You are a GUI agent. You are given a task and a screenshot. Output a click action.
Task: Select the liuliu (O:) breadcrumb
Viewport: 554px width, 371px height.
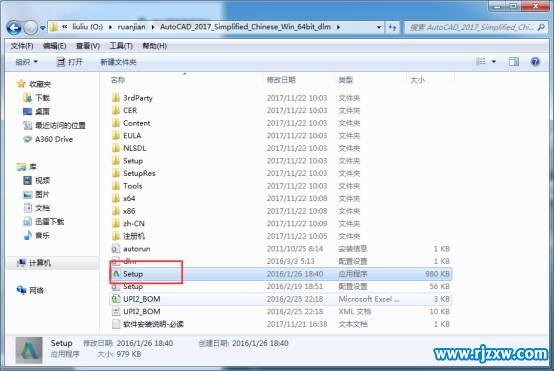coord(88,27)
